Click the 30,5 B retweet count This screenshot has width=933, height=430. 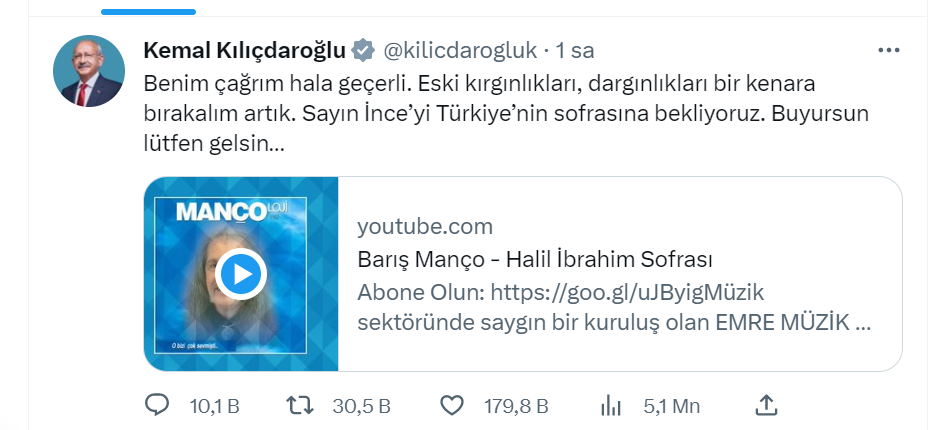361,406
